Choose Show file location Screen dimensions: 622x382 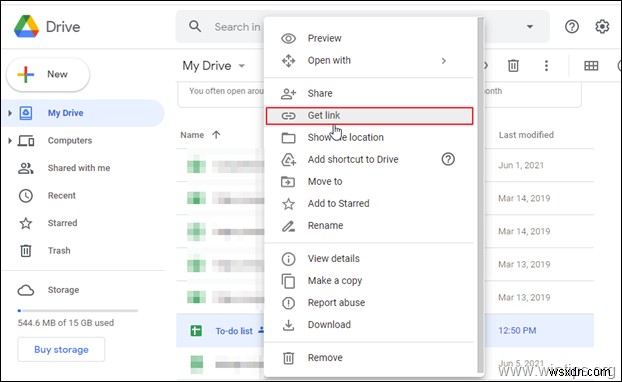pos(369,137)
